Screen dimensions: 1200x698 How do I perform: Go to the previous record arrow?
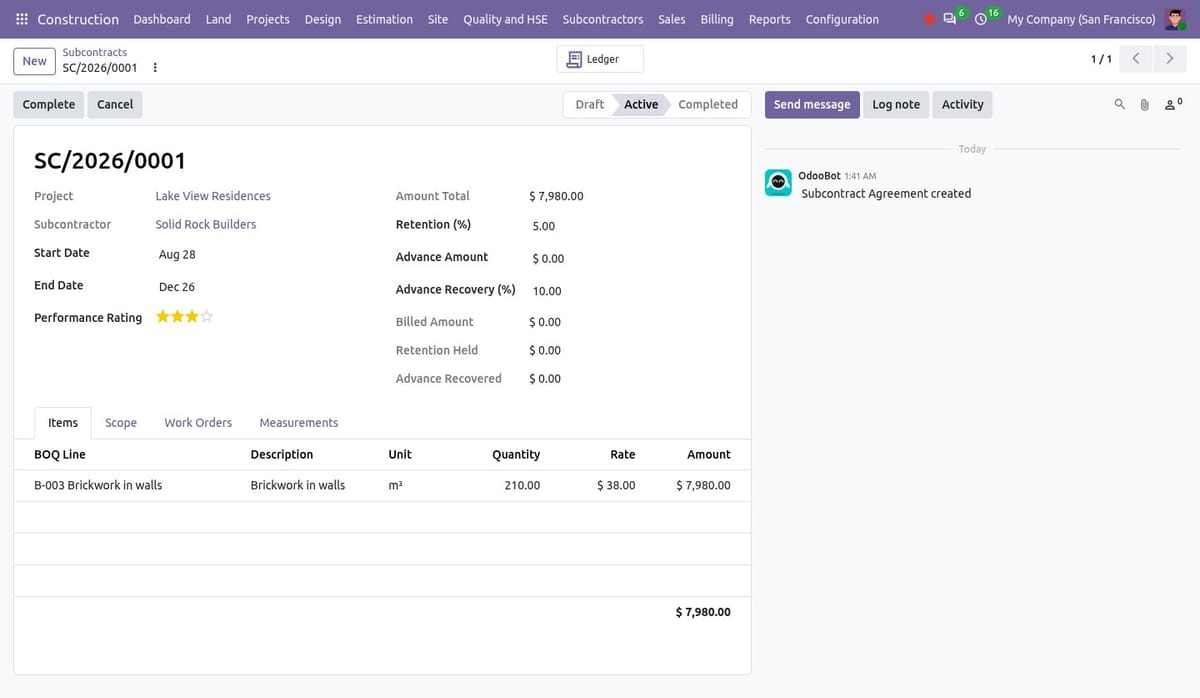coord(1135,59)
